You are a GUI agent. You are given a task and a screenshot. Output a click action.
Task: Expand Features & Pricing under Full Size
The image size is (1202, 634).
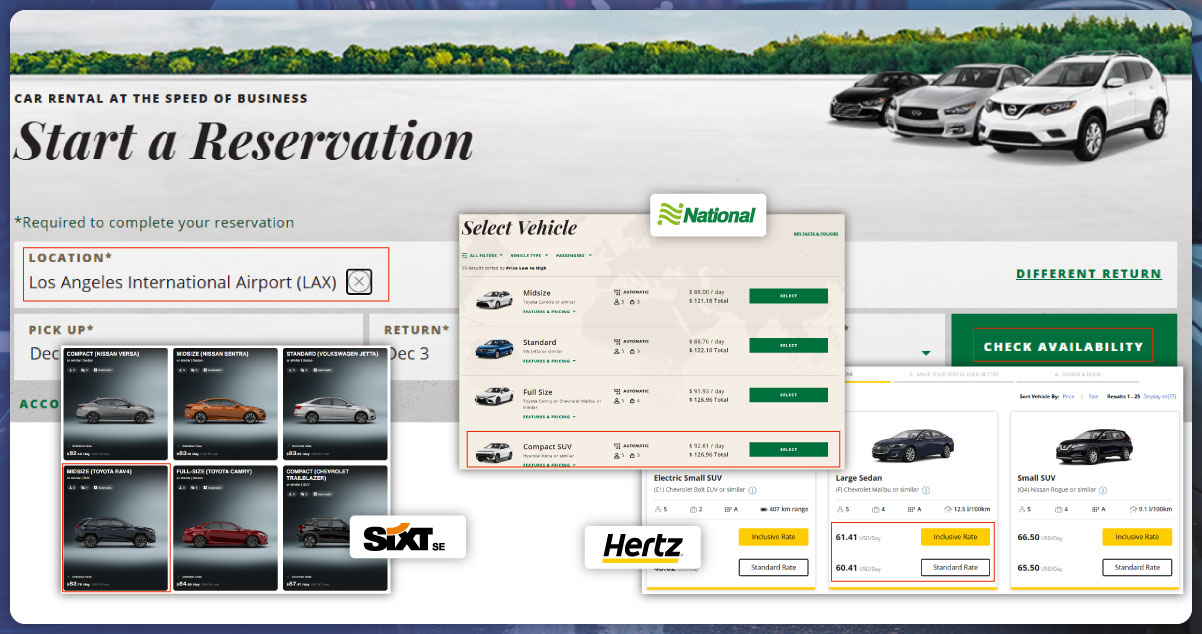pyautogui.click(x=548, y=416)
